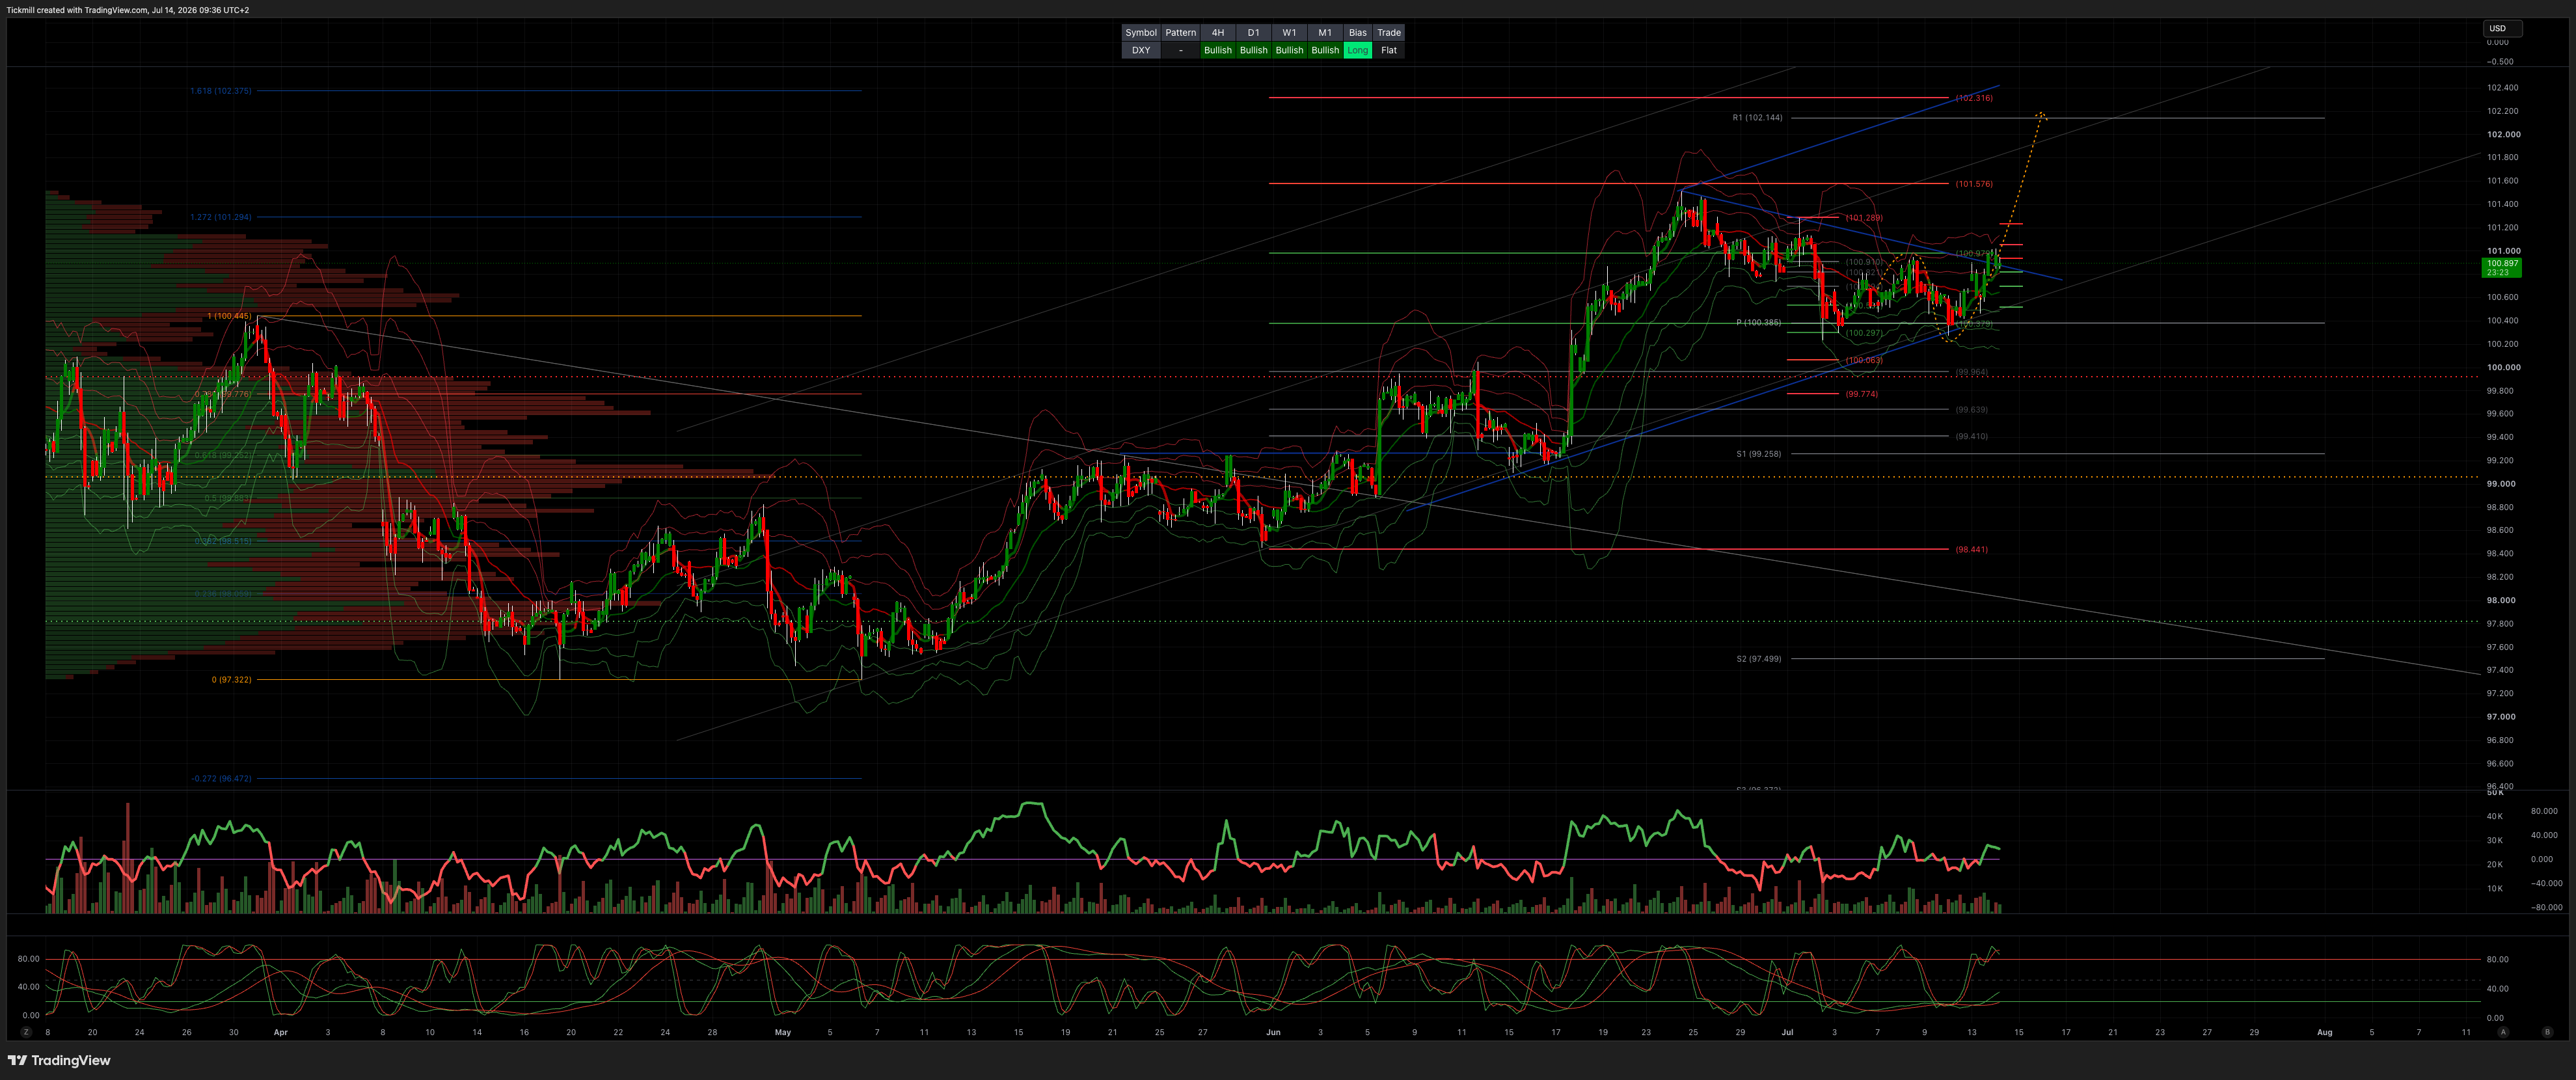Click the 1.272 (101.294) Fibonacci label
This screenshot has height=1080, width=2576.
(x=221, y=217)
